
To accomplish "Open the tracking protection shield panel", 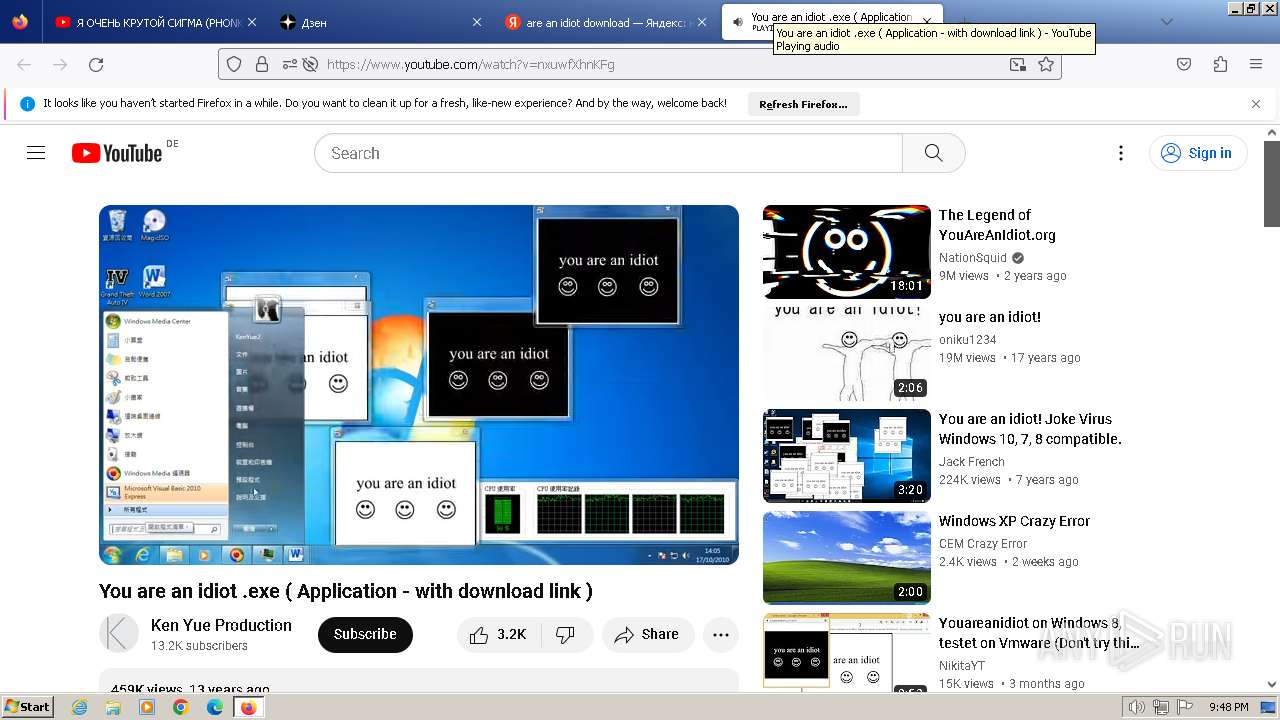I will click(234, 64).
